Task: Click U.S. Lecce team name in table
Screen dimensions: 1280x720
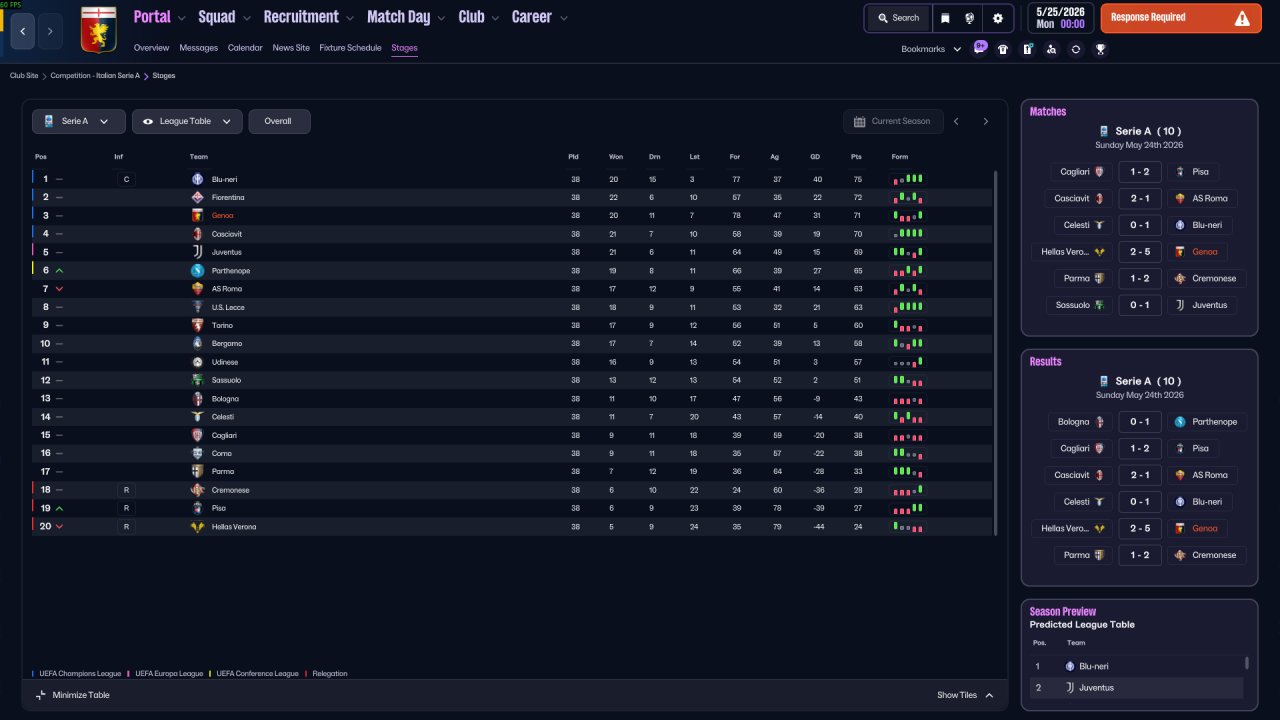Action: tap(228, 307)
